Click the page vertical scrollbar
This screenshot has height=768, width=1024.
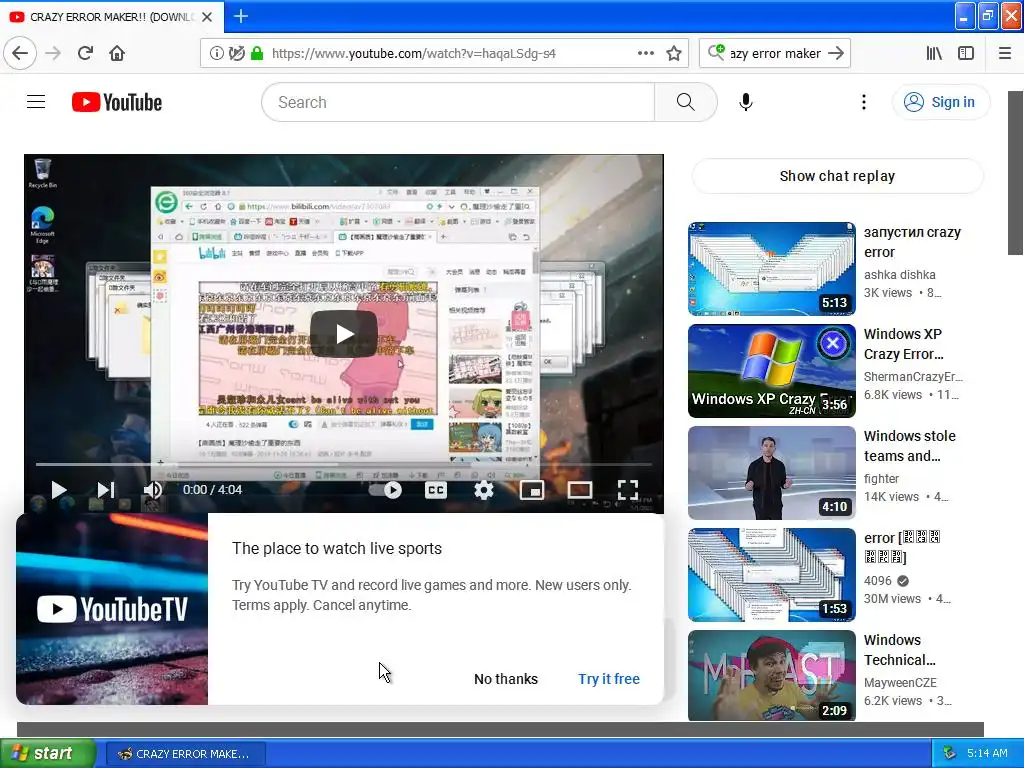1015,173
